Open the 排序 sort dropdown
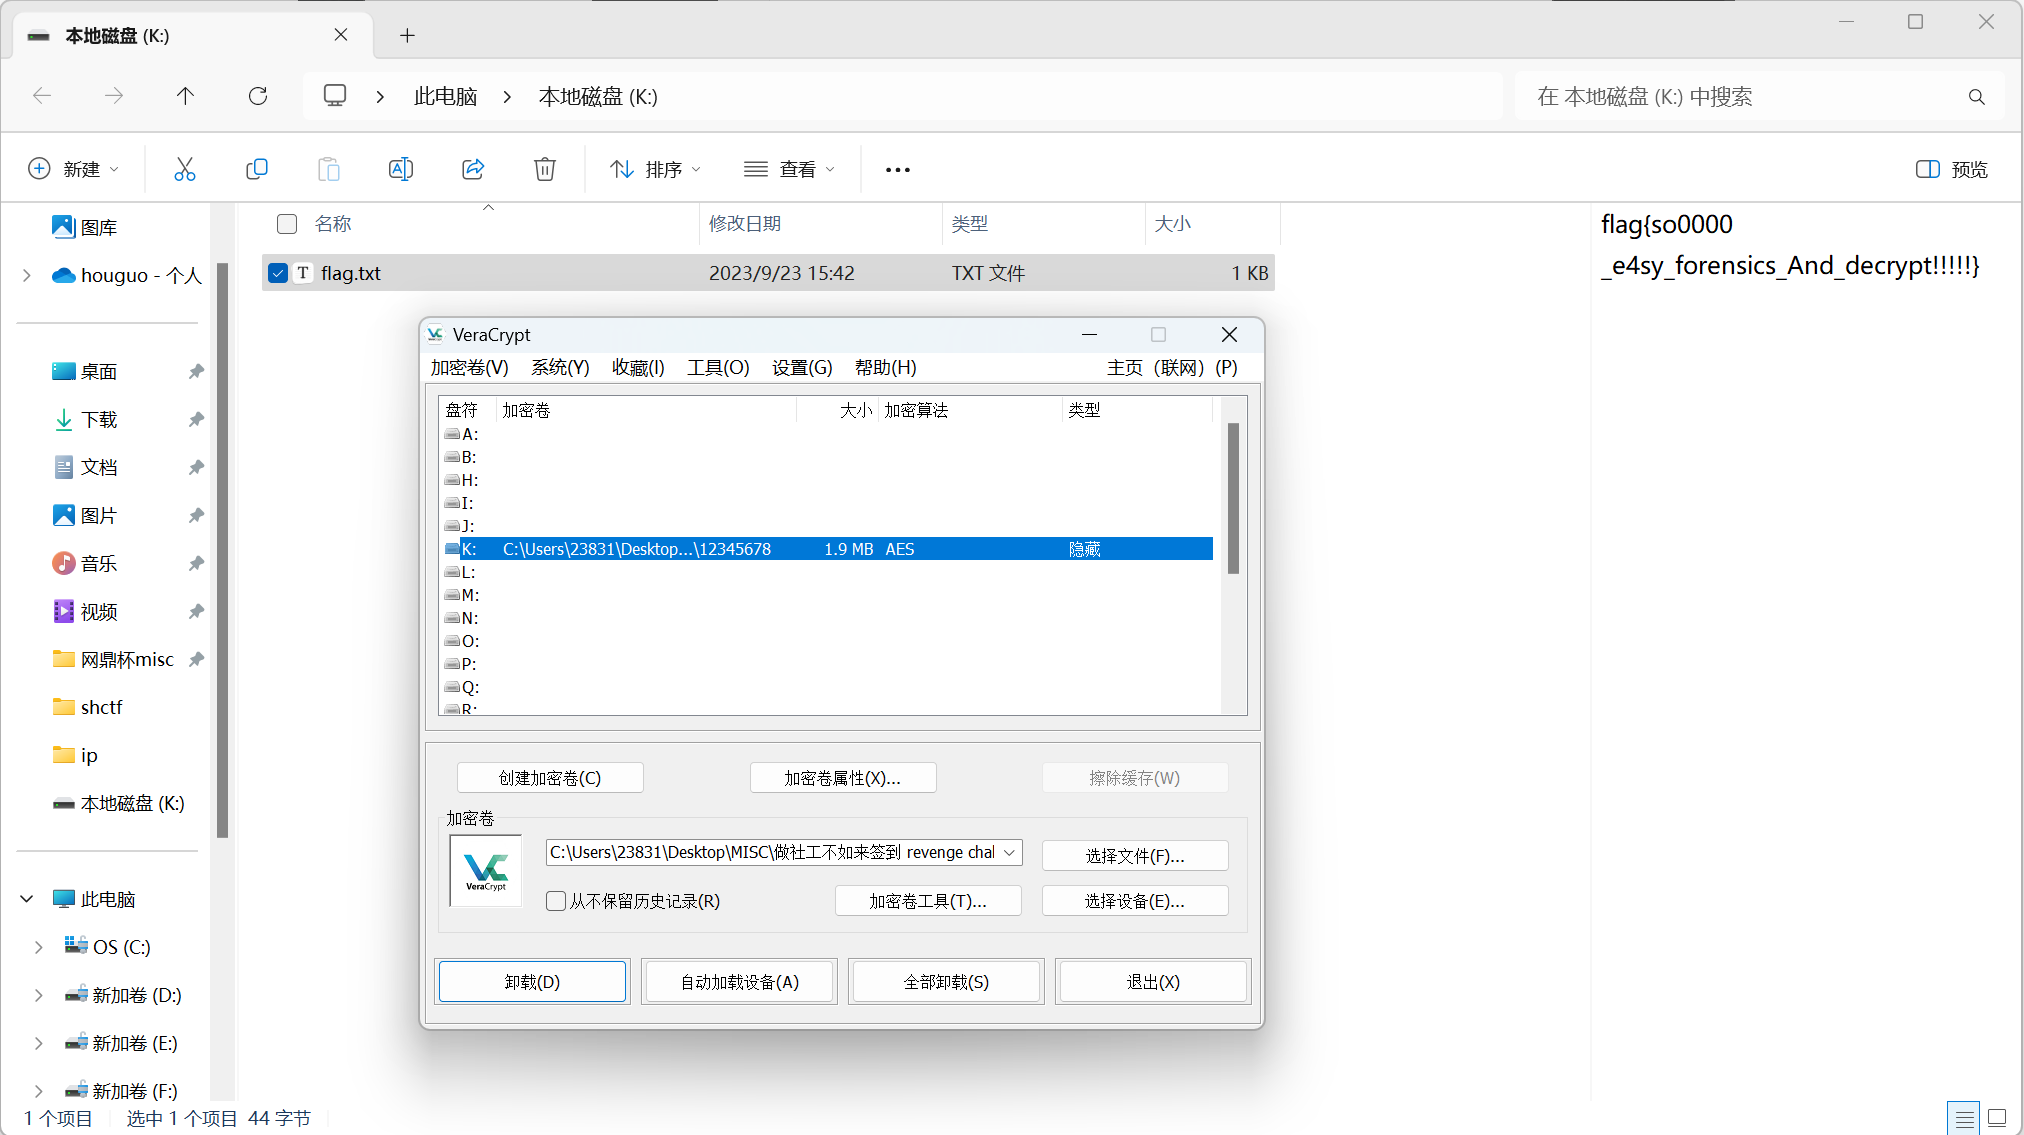The image size is (2024, 1135). coord(656,169)
